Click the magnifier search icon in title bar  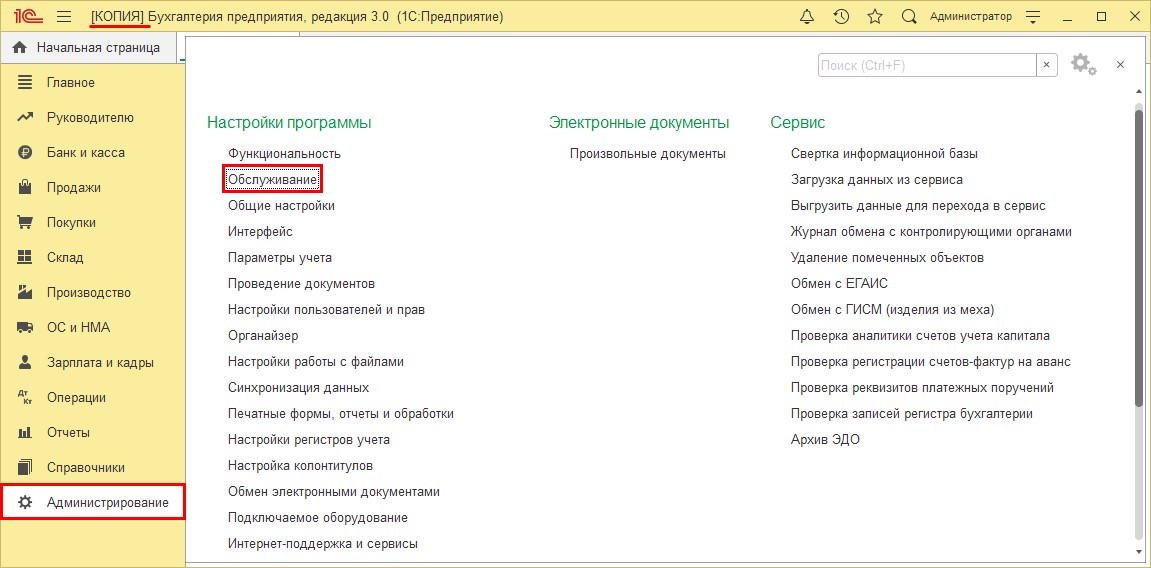[x=909, y=17]
